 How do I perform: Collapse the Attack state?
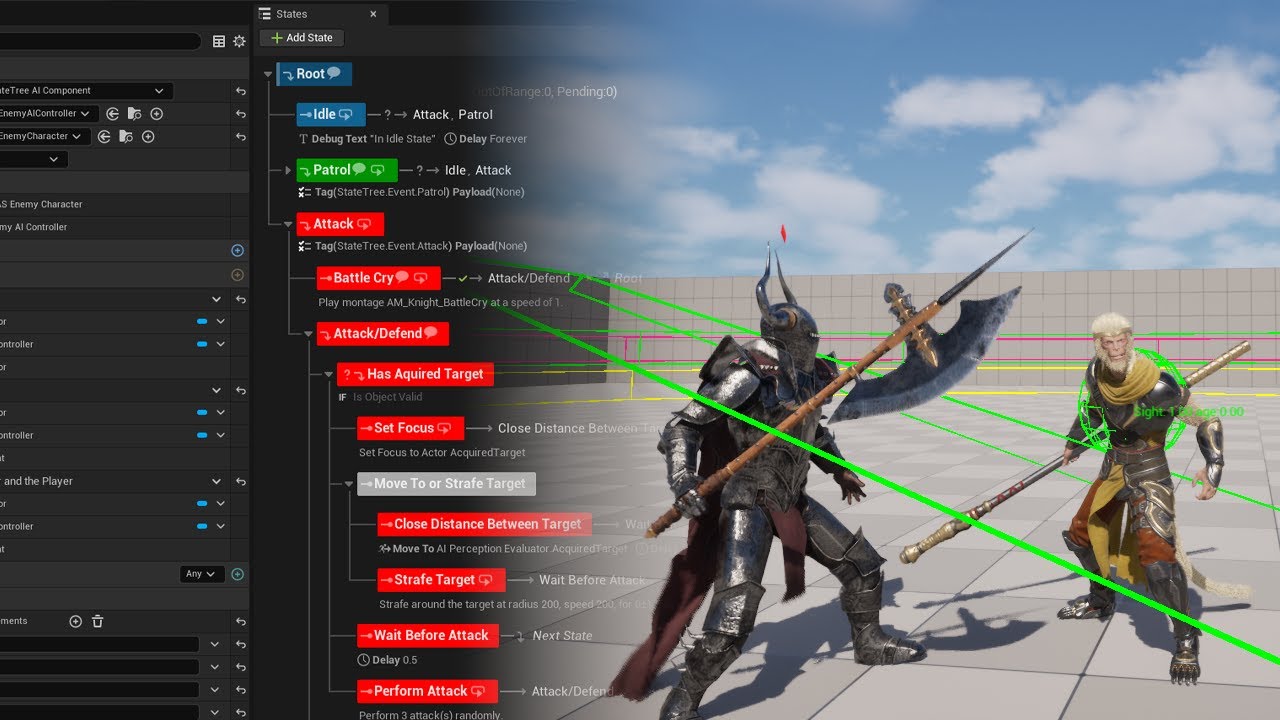point(288,224)
